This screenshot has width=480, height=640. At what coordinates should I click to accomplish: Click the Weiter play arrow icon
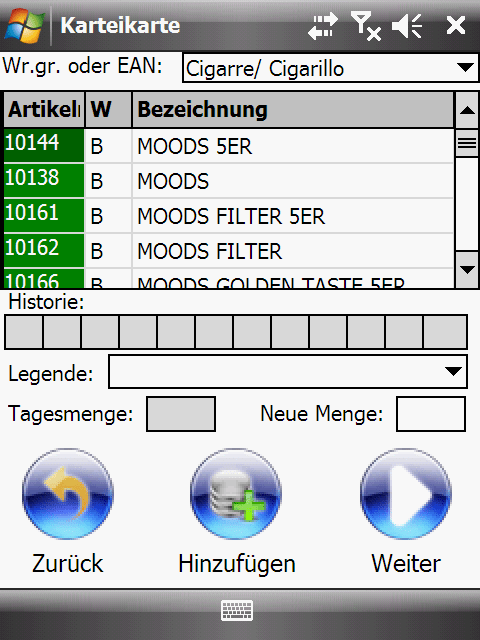point(406,494)
